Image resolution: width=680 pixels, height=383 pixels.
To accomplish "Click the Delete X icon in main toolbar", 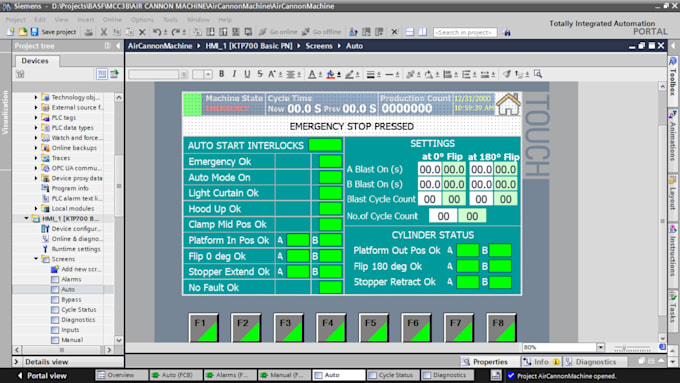I will 142,32.
